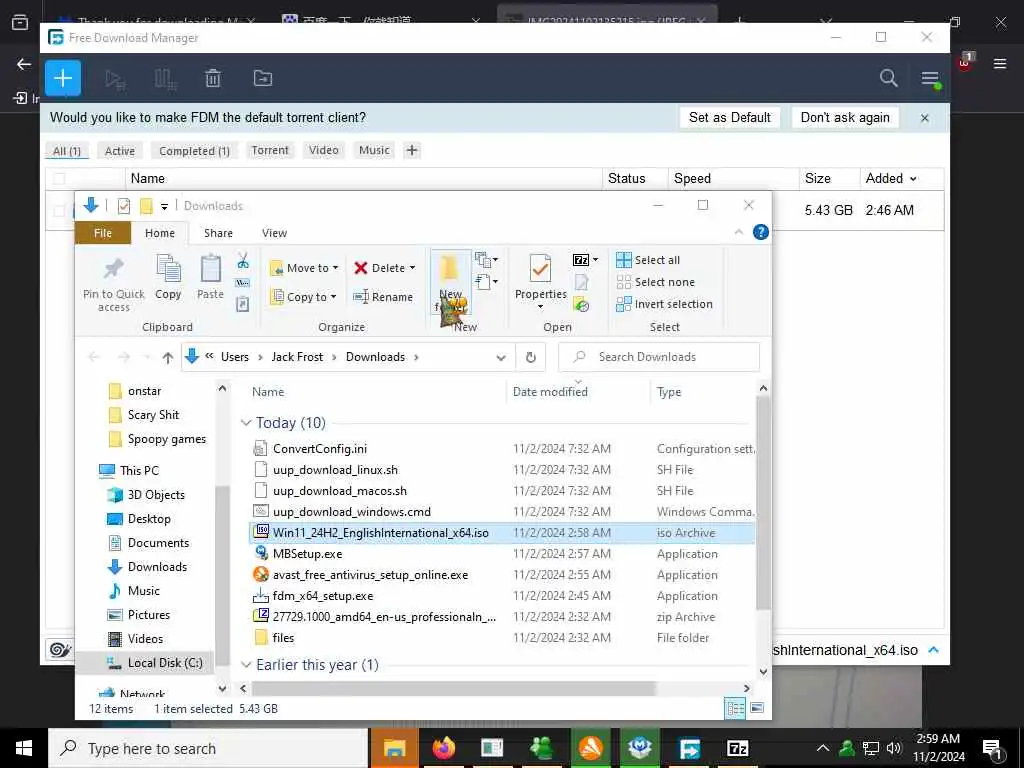Open the address bar history dropdown
Screen dimensions: 1024x768
501,357
